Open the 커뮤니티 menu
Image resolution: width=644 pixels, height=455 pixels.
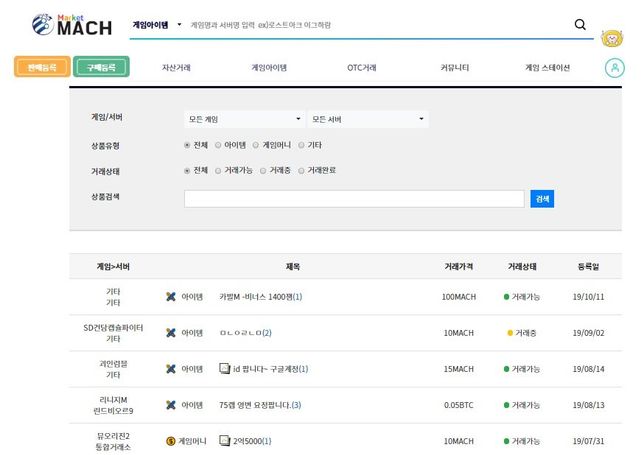[x=454, y=68]
